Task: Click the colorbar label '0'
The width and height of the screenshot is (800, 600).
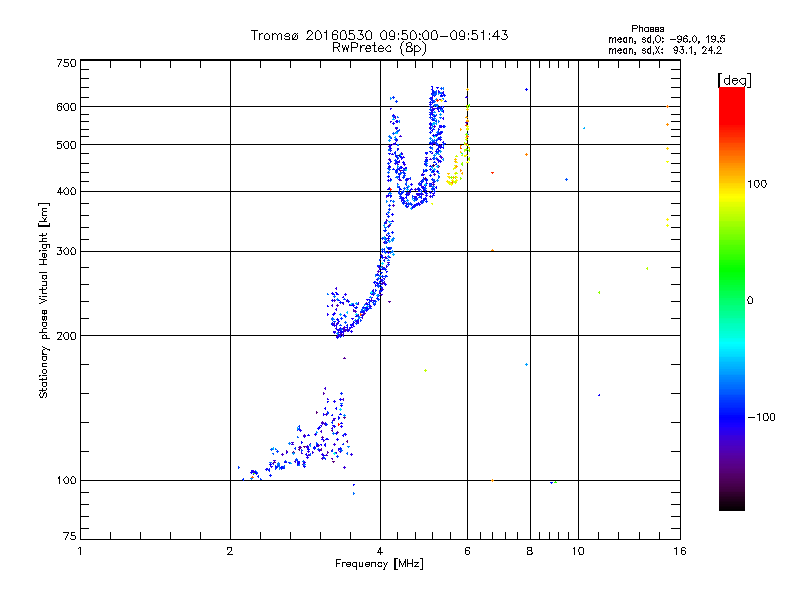Action: coord(750,301)
